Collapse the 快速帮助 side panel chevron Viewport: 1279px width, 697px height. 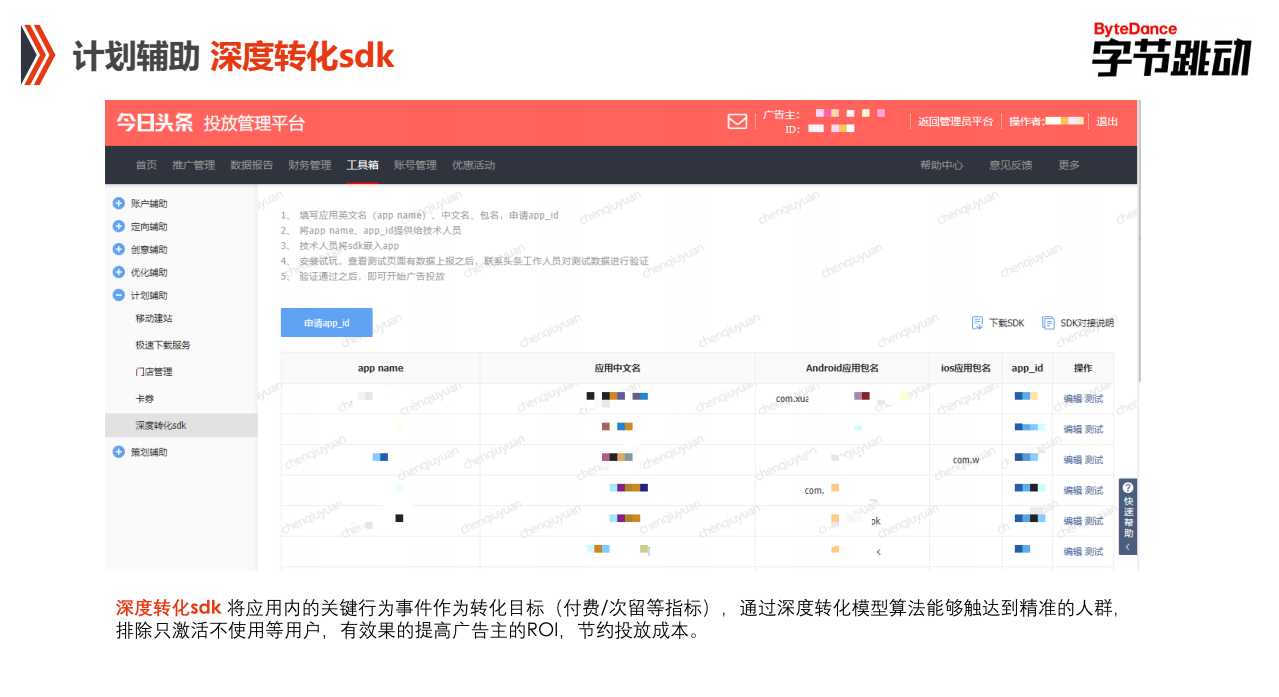pos(1128,548)
